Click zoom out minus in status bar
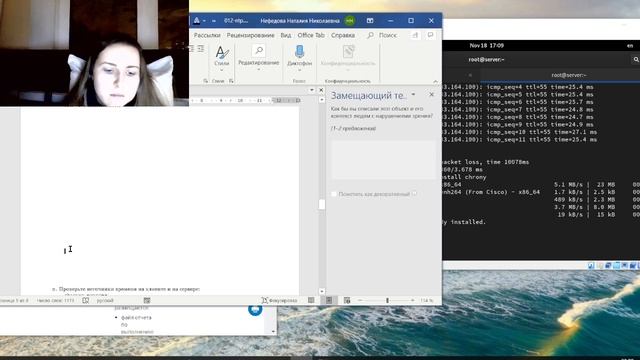The height and width of the screenshot is (360, 640). tap(360, 300)
